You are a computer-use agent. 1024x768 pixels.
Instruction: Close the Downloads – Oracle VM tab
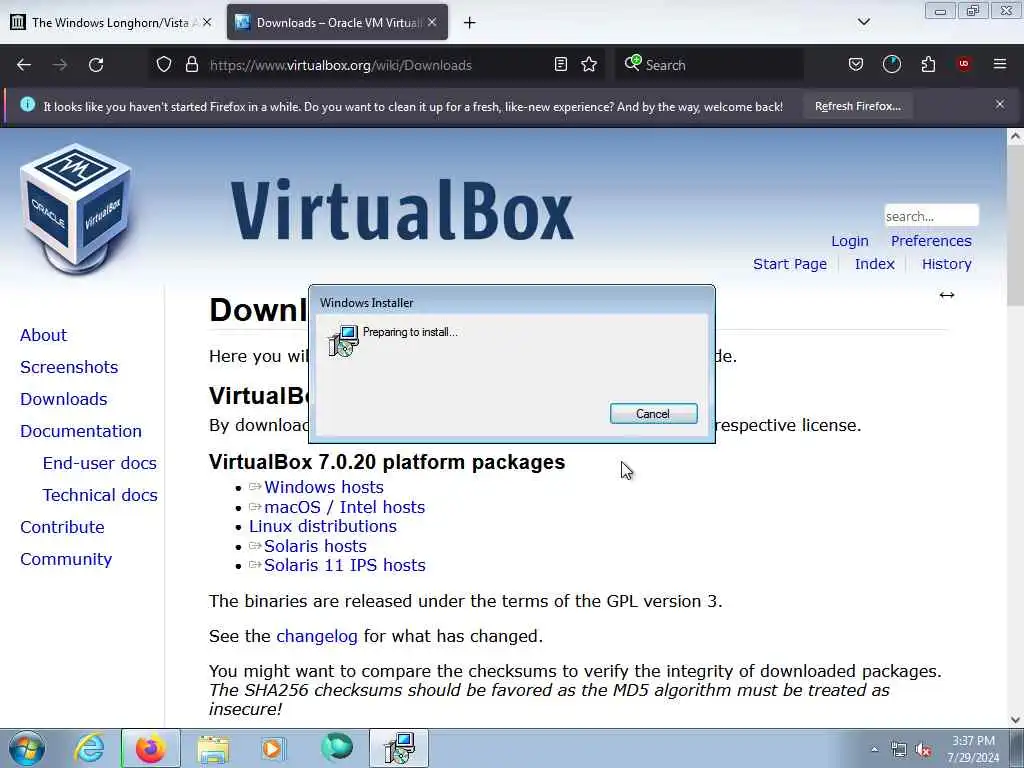[x=432, y=22]
